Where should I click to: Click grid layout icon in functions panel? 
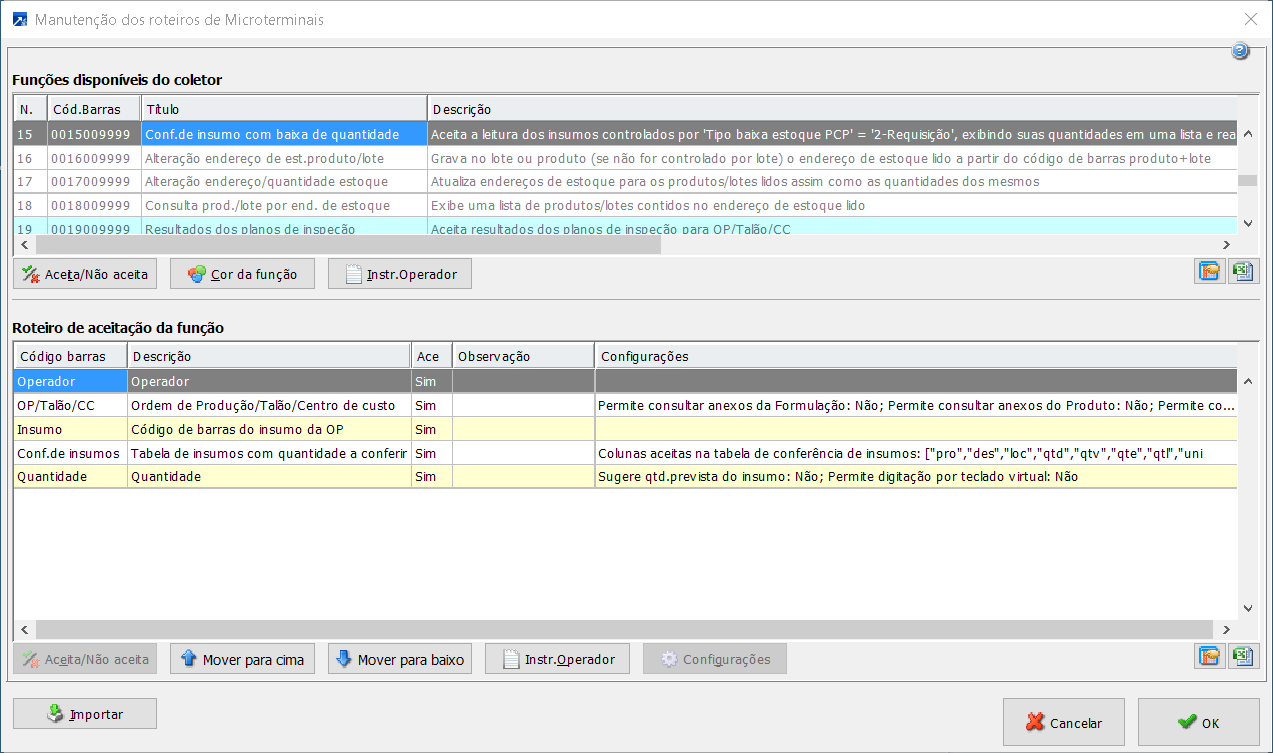(1210, 273)
